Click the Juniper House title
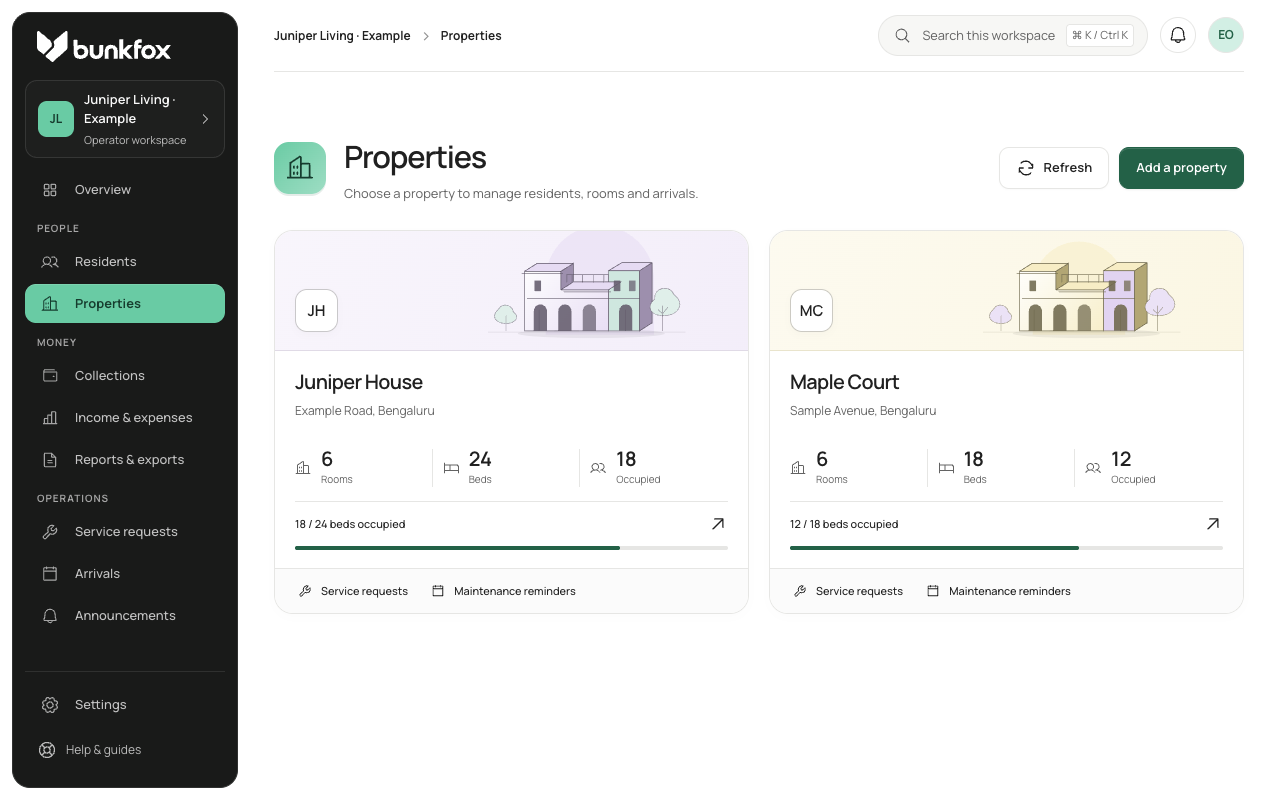1280x800 pixels. (x=359, y=382)
